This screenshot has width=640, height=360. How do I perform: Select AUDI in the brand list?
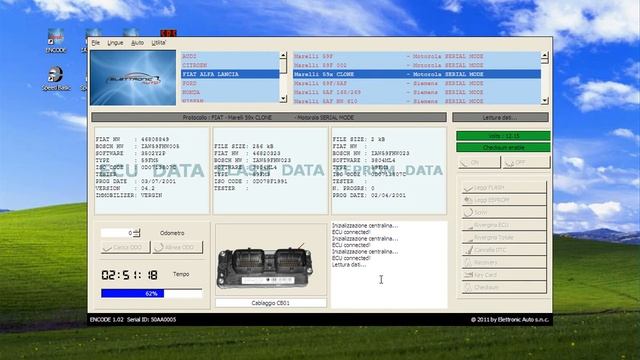230,56
